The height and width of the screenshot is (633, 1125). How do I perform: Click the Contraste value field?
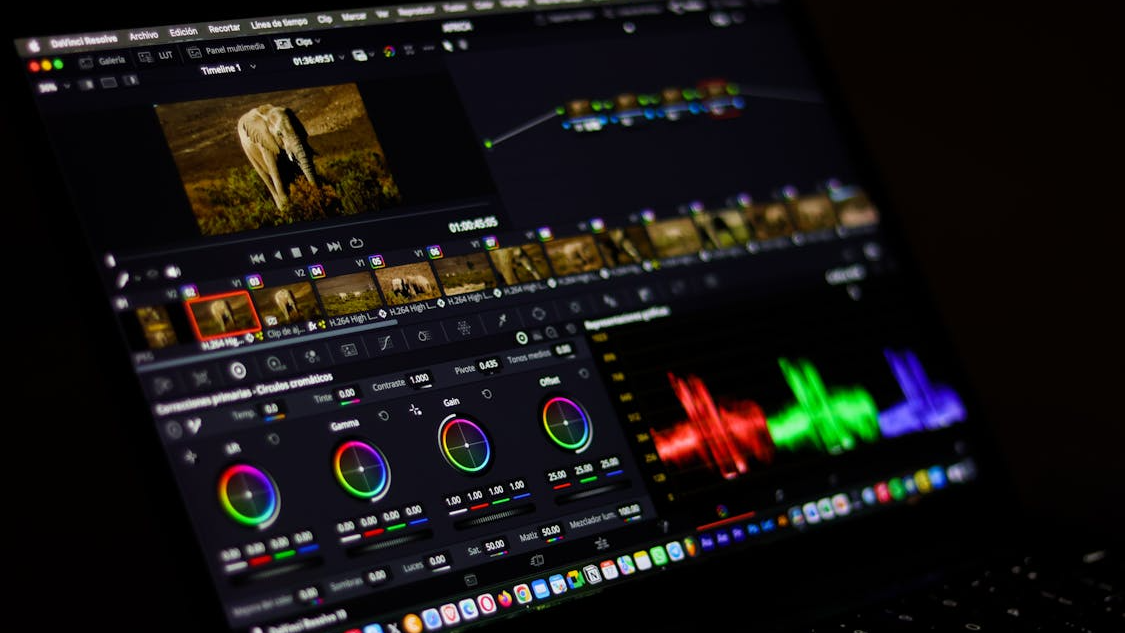(419, 378)
